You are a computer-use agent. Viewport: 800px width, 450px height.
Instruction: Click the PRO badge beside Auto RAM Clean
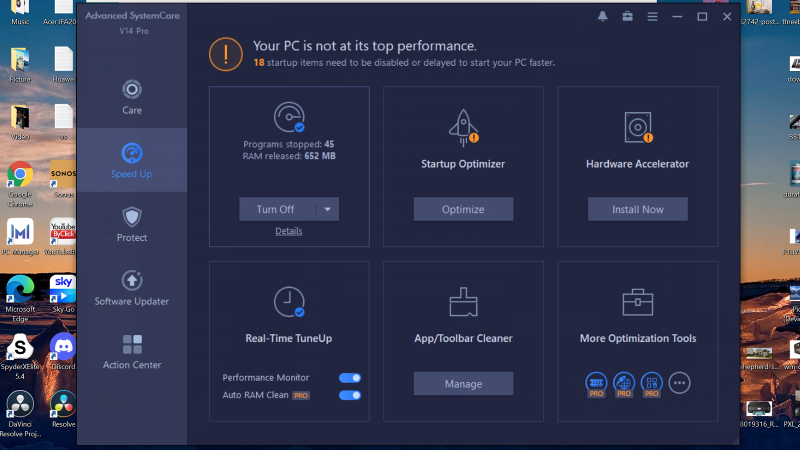[x=301, y=395]
